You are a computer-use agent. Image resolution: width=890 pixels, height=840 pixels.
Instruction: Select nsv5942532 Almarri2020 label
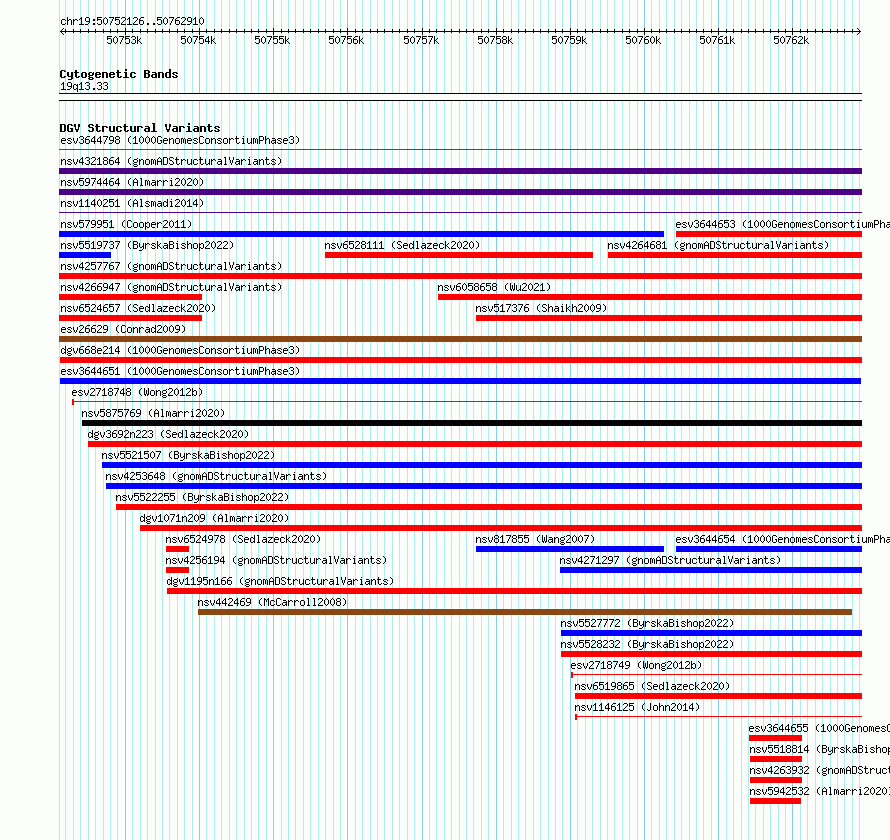(x=820, y=791)
